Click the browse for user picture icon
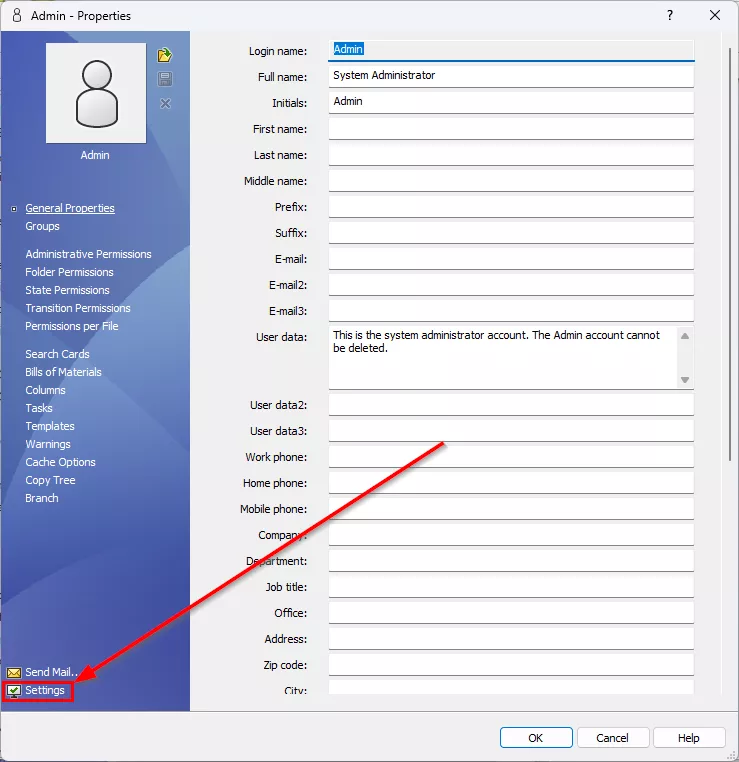The height and width of the screenshot is (762, 739). tap(165, 55)
